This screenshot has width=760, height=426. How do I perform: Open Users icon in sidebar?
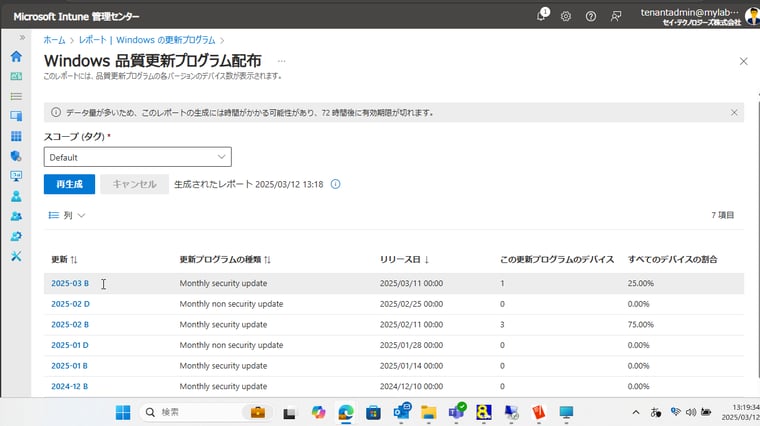pos(16,196)
